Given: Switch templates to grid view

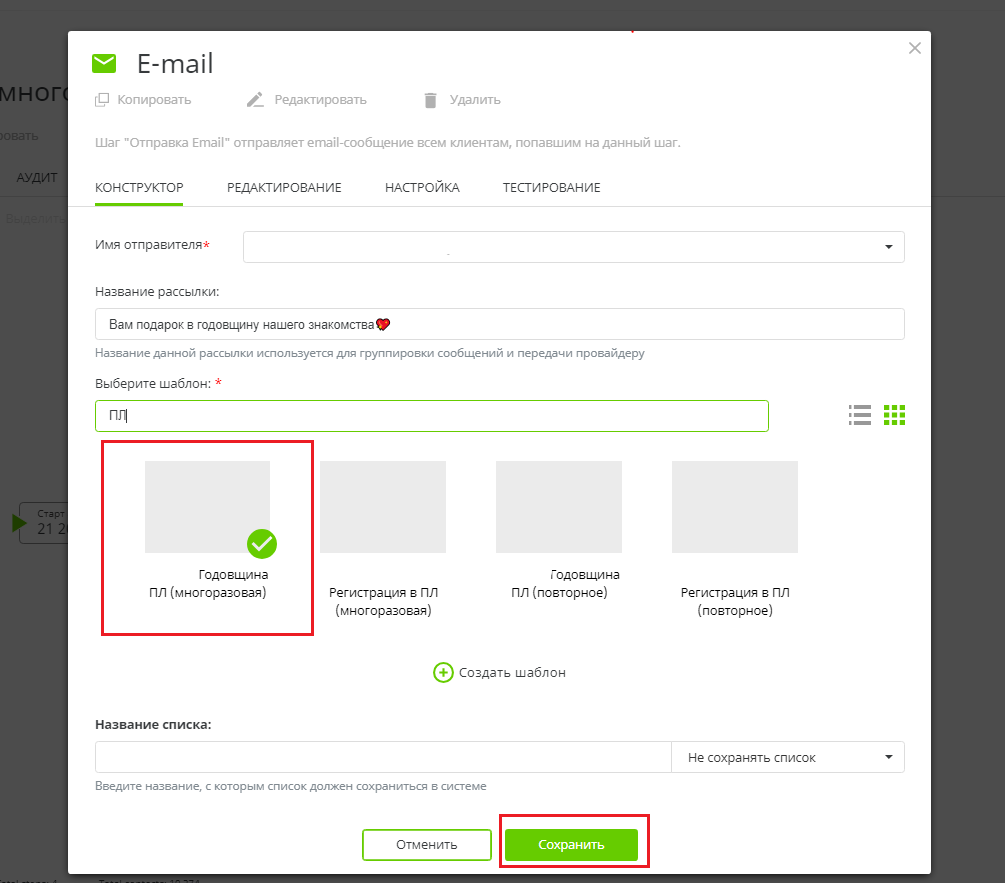Looking at the screenshot, I should (894, 415).
